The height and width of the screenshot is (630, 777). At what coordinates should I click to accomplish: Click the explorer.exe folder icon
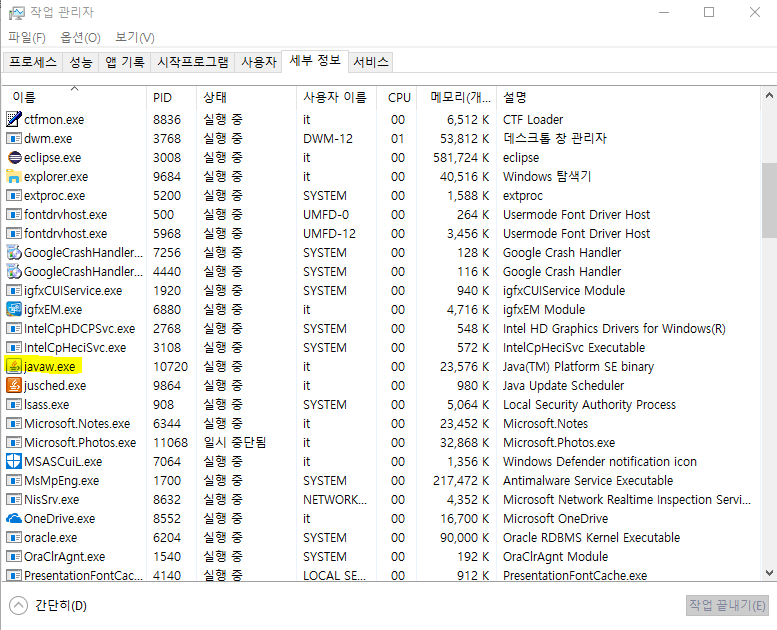point(14,176)
